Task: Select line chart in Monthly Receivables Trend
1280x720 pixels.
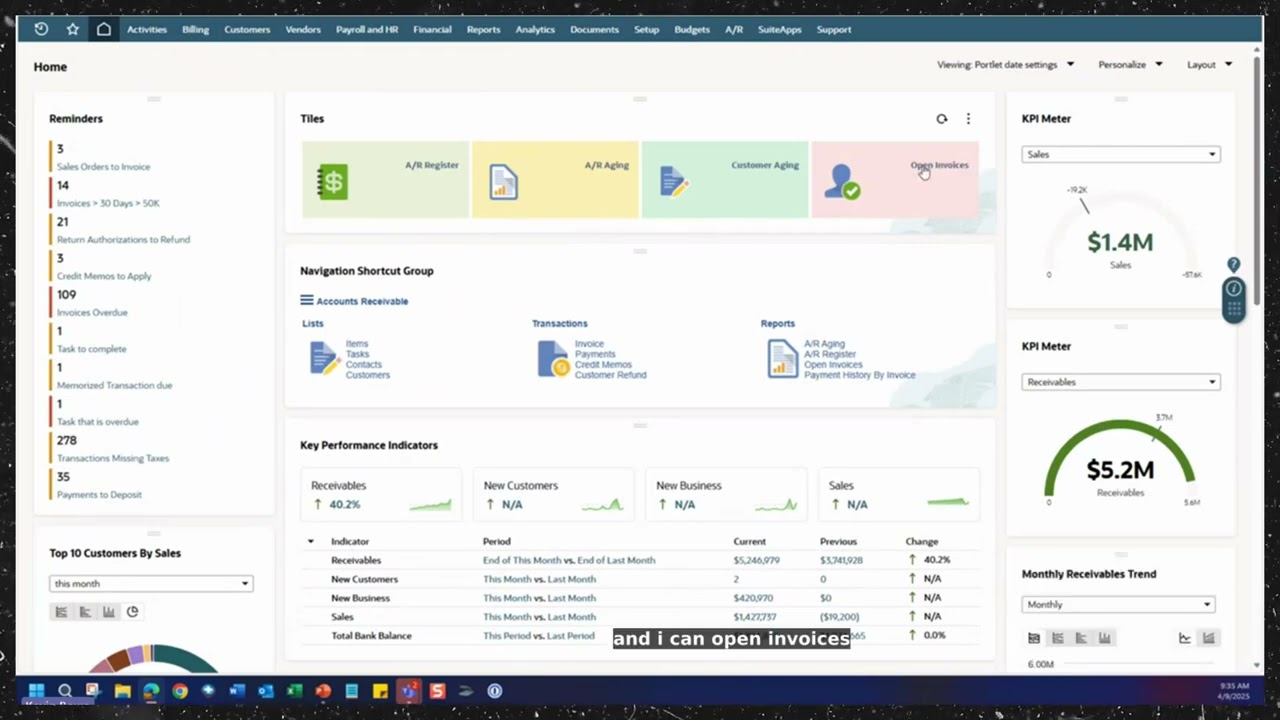Action: tap(1185, 638)
